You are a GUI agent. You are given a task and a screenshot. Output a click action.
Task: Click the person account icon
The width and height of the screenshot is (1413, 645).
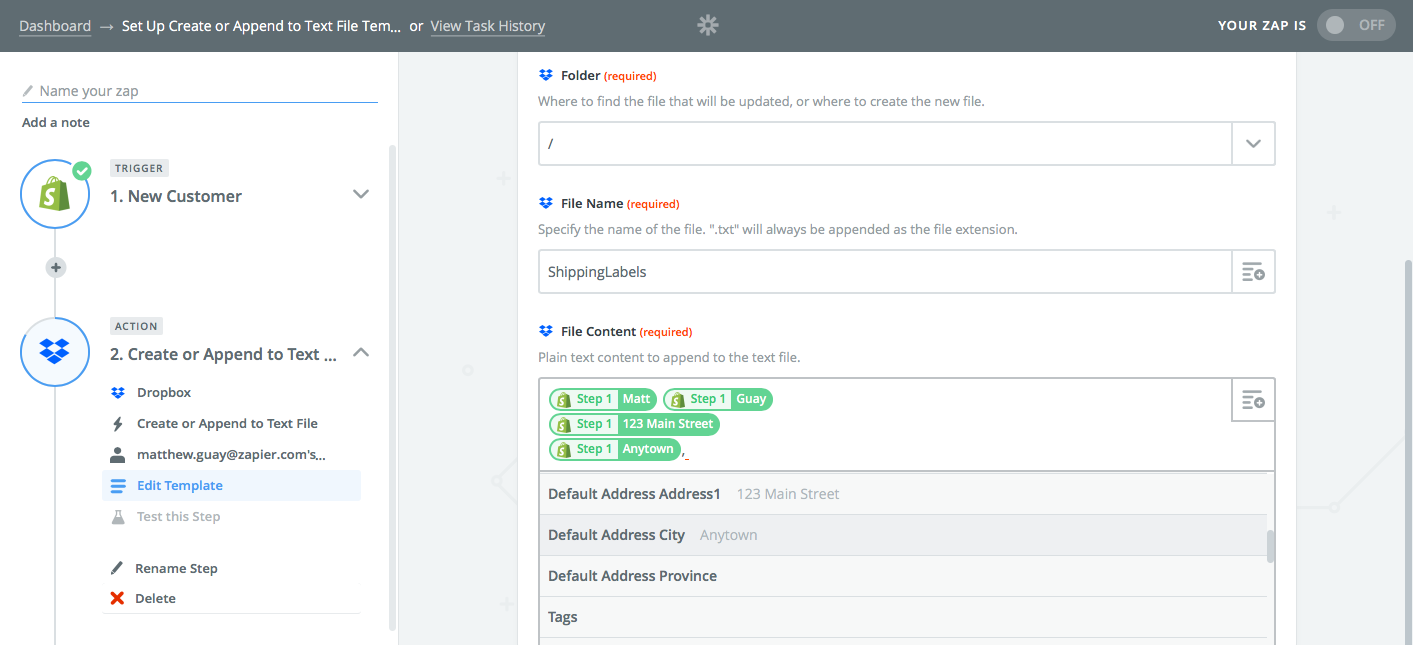point(118,455)
